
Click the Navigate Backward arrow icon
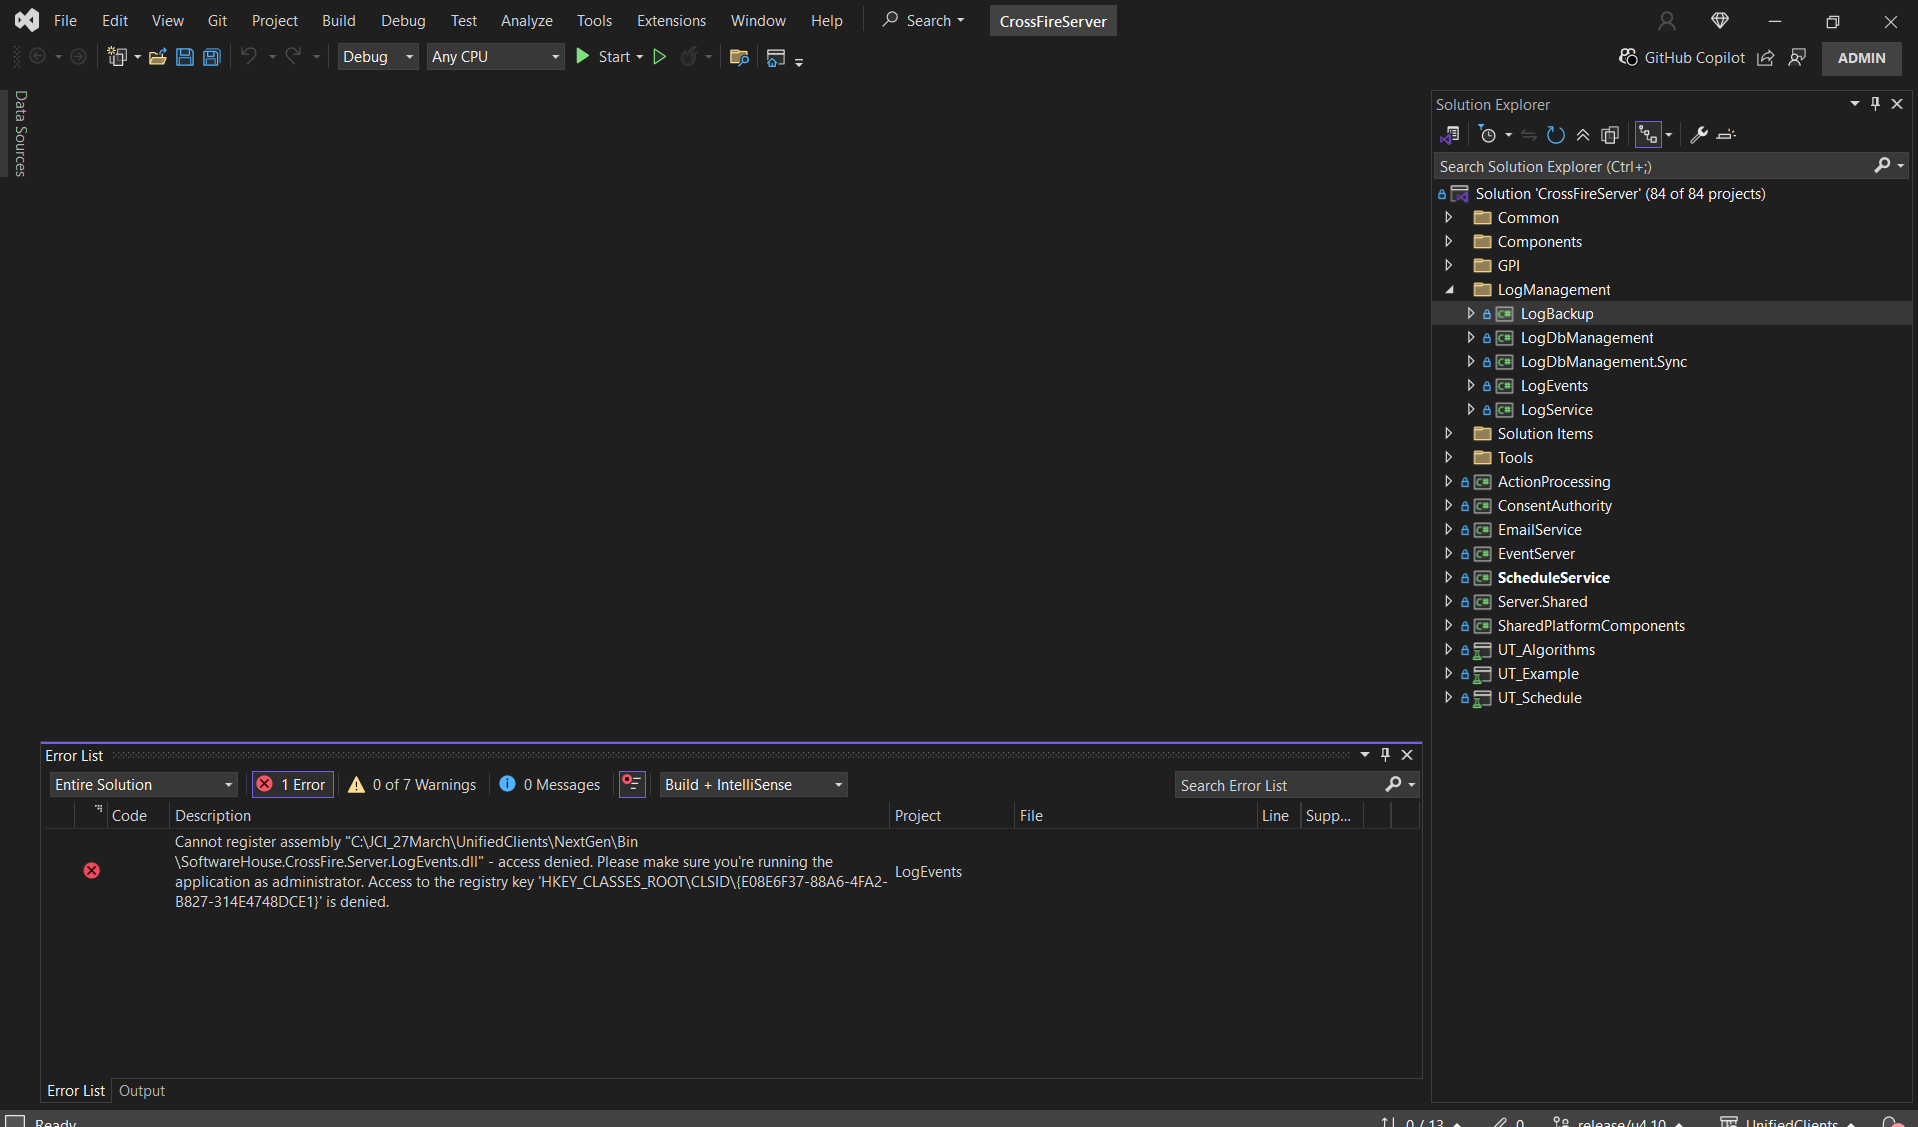pyautogui.click(x=38, y=57)
